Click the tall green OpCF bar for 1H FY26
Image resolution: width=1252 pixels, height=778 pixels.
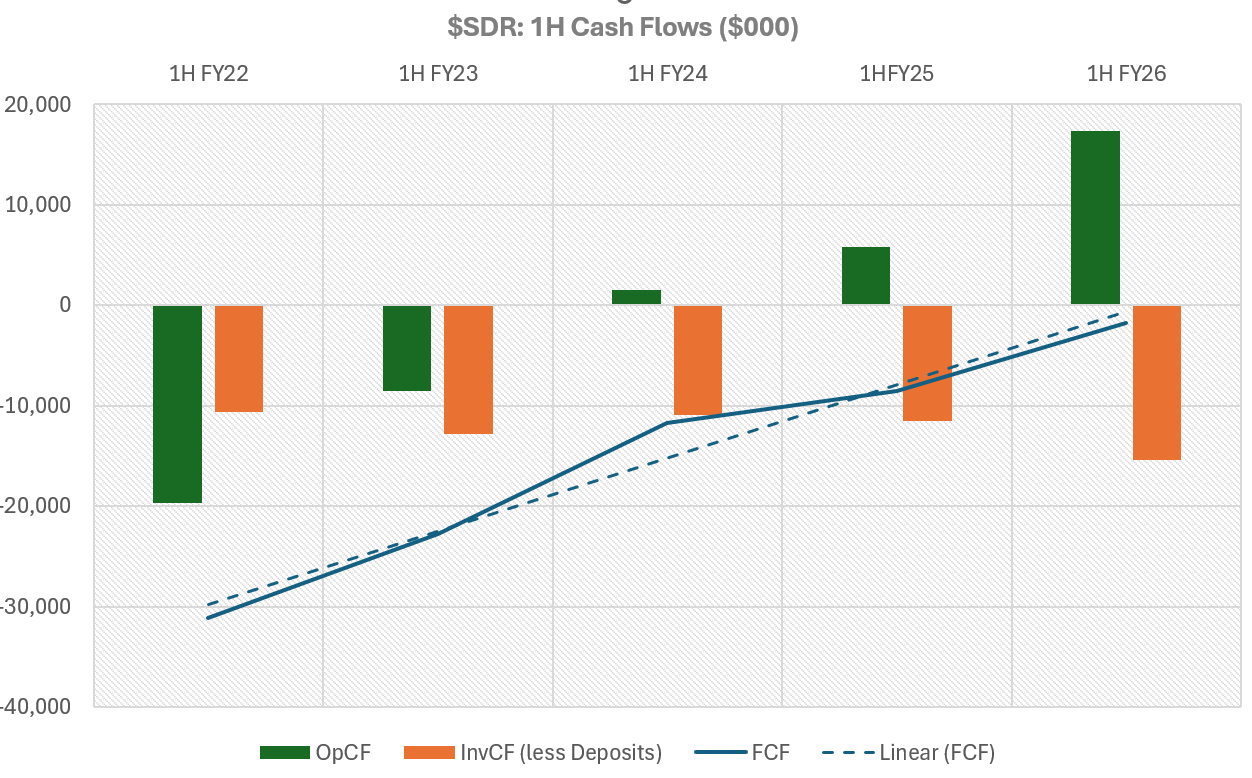tap(1095, 217)
